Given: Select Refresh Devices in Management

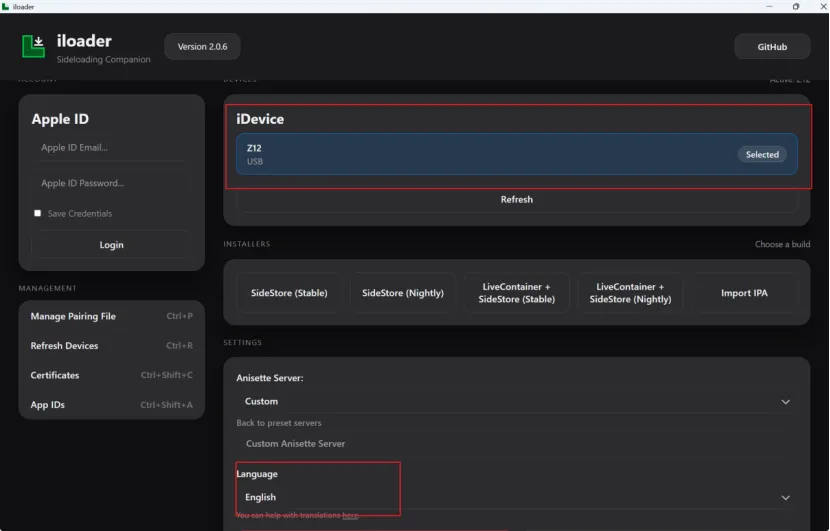Looking at the screenshot, I should click(111, 346).
